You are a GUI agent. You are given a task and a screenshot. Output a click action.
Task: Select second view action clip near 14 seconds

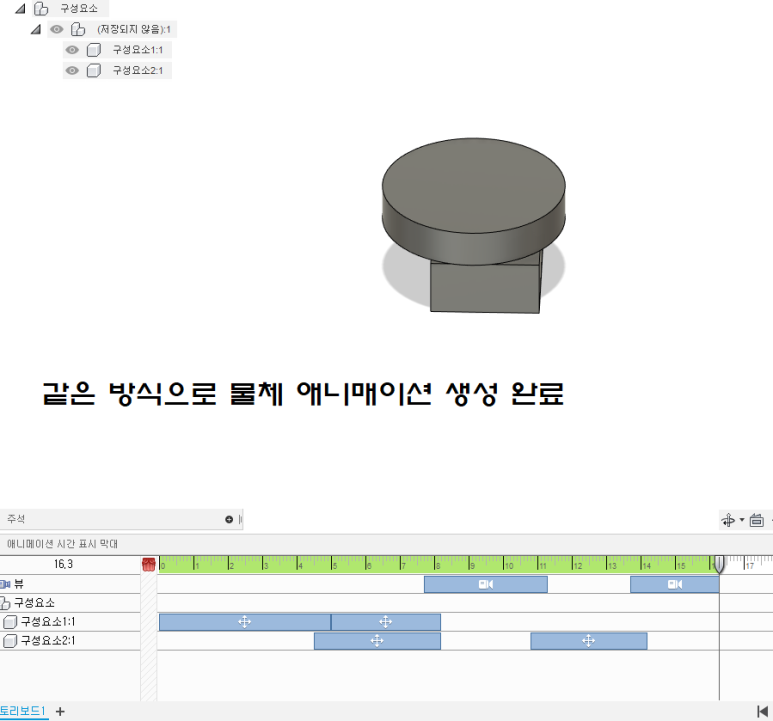tap(674, 584)
